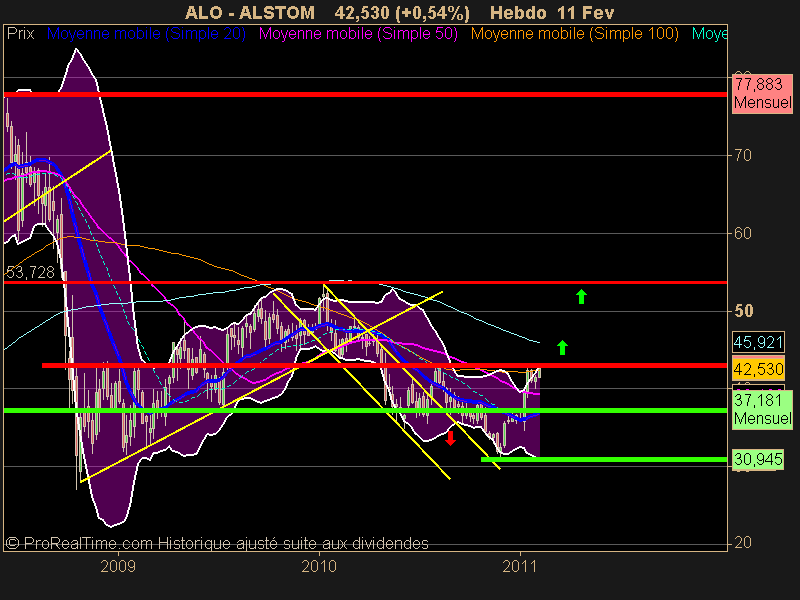Click the 53,728 level label

30,272
